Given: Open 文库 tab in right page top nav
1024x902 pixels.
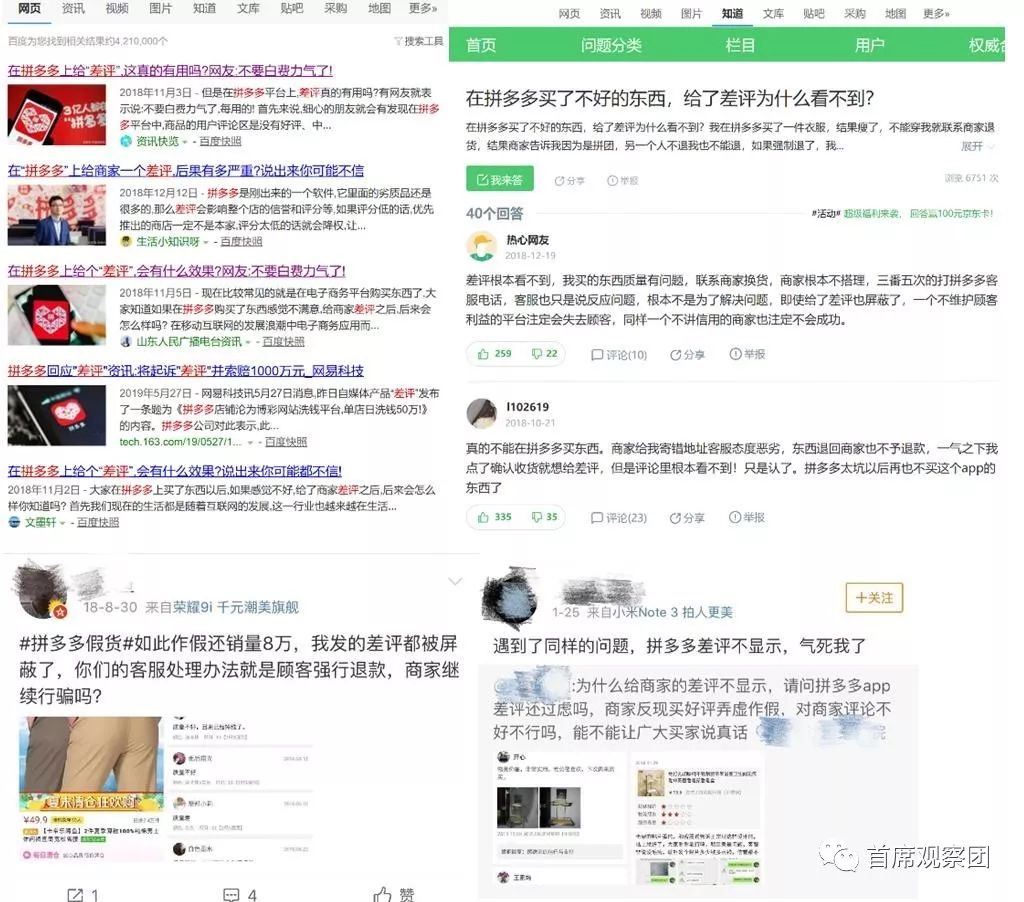Looking at the screenshot, I should (773, 13).
